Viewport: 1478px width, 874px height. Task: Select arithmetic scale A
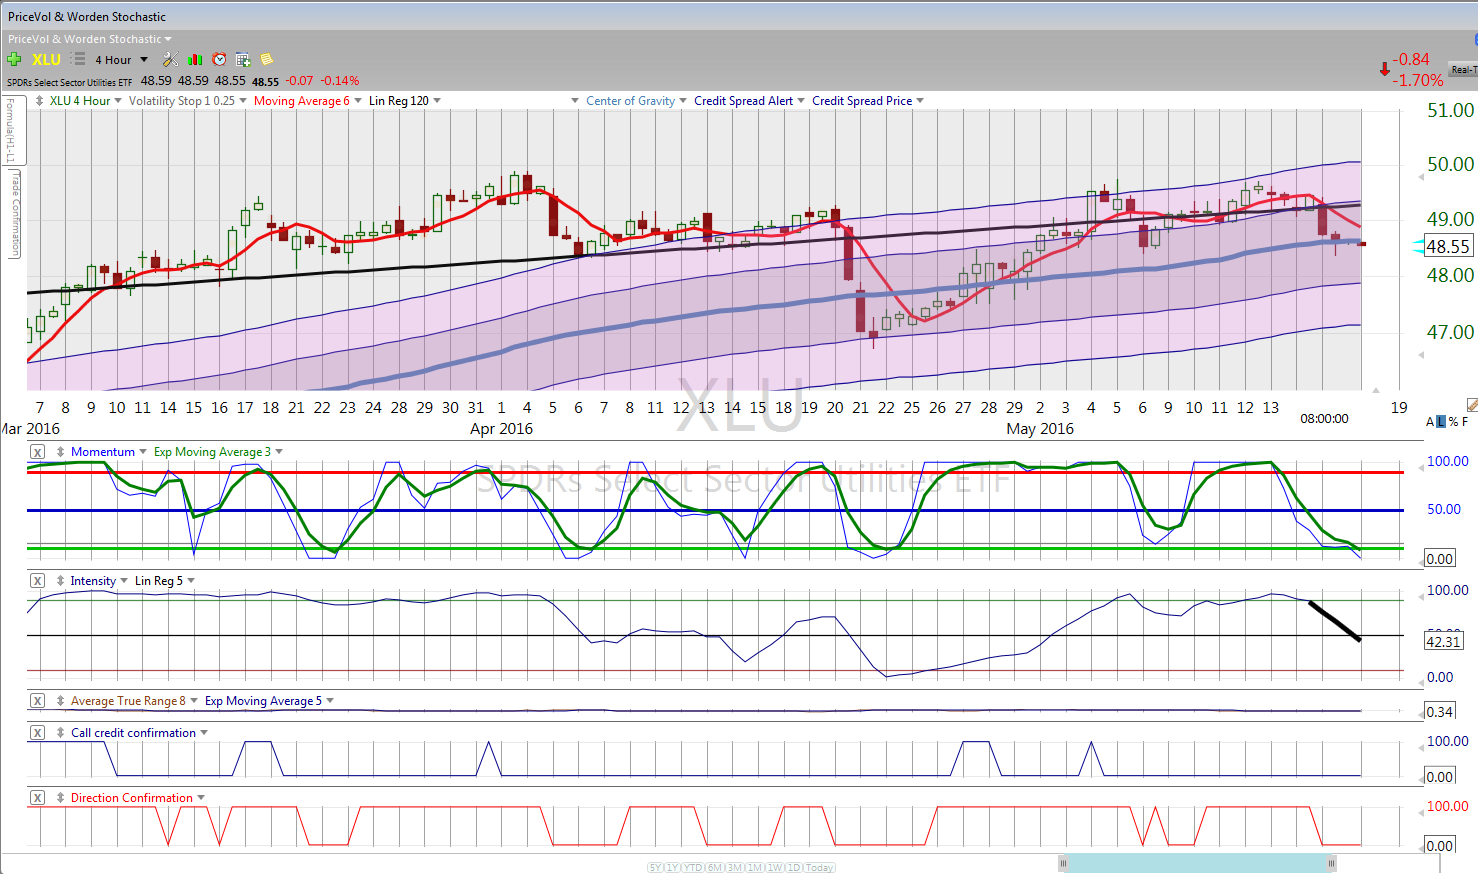pos(1430,422)
